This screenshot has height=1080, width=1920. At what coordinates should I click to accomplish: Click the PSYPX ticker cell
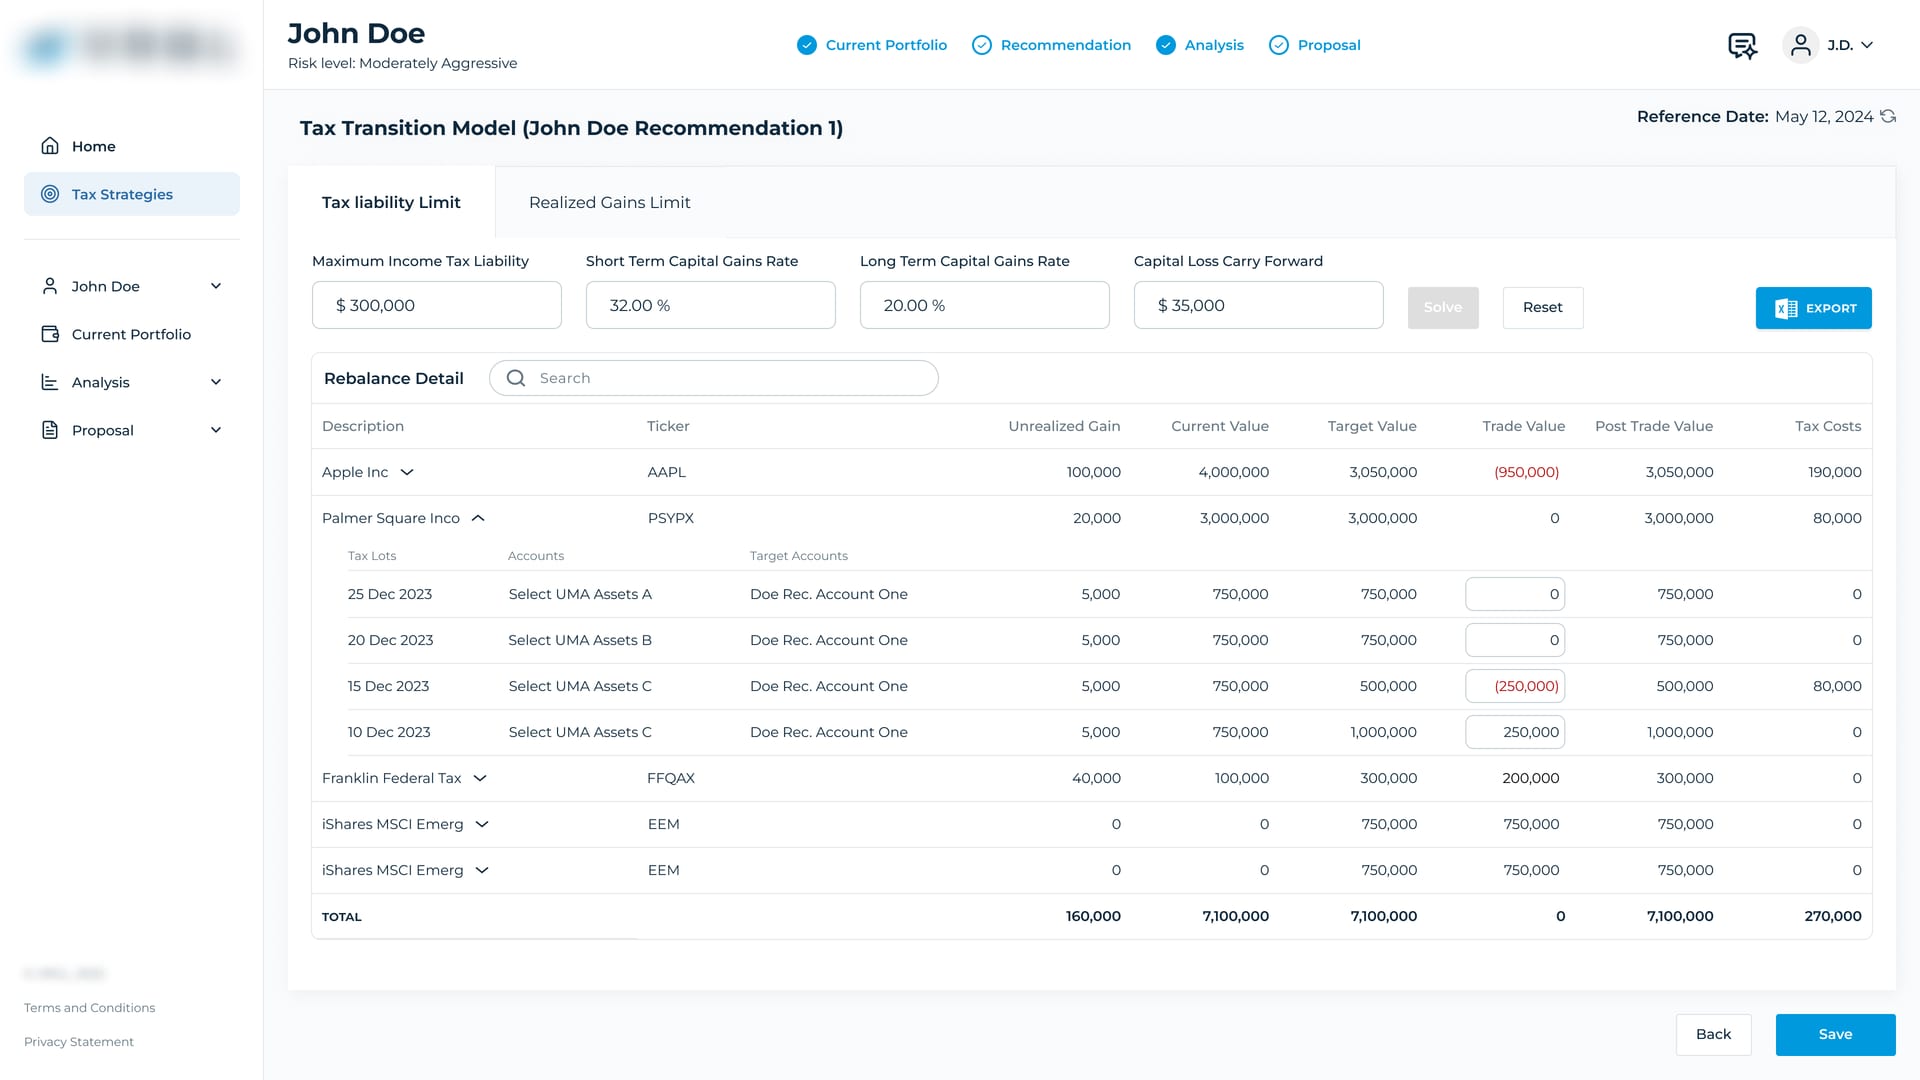pos(670,518)
